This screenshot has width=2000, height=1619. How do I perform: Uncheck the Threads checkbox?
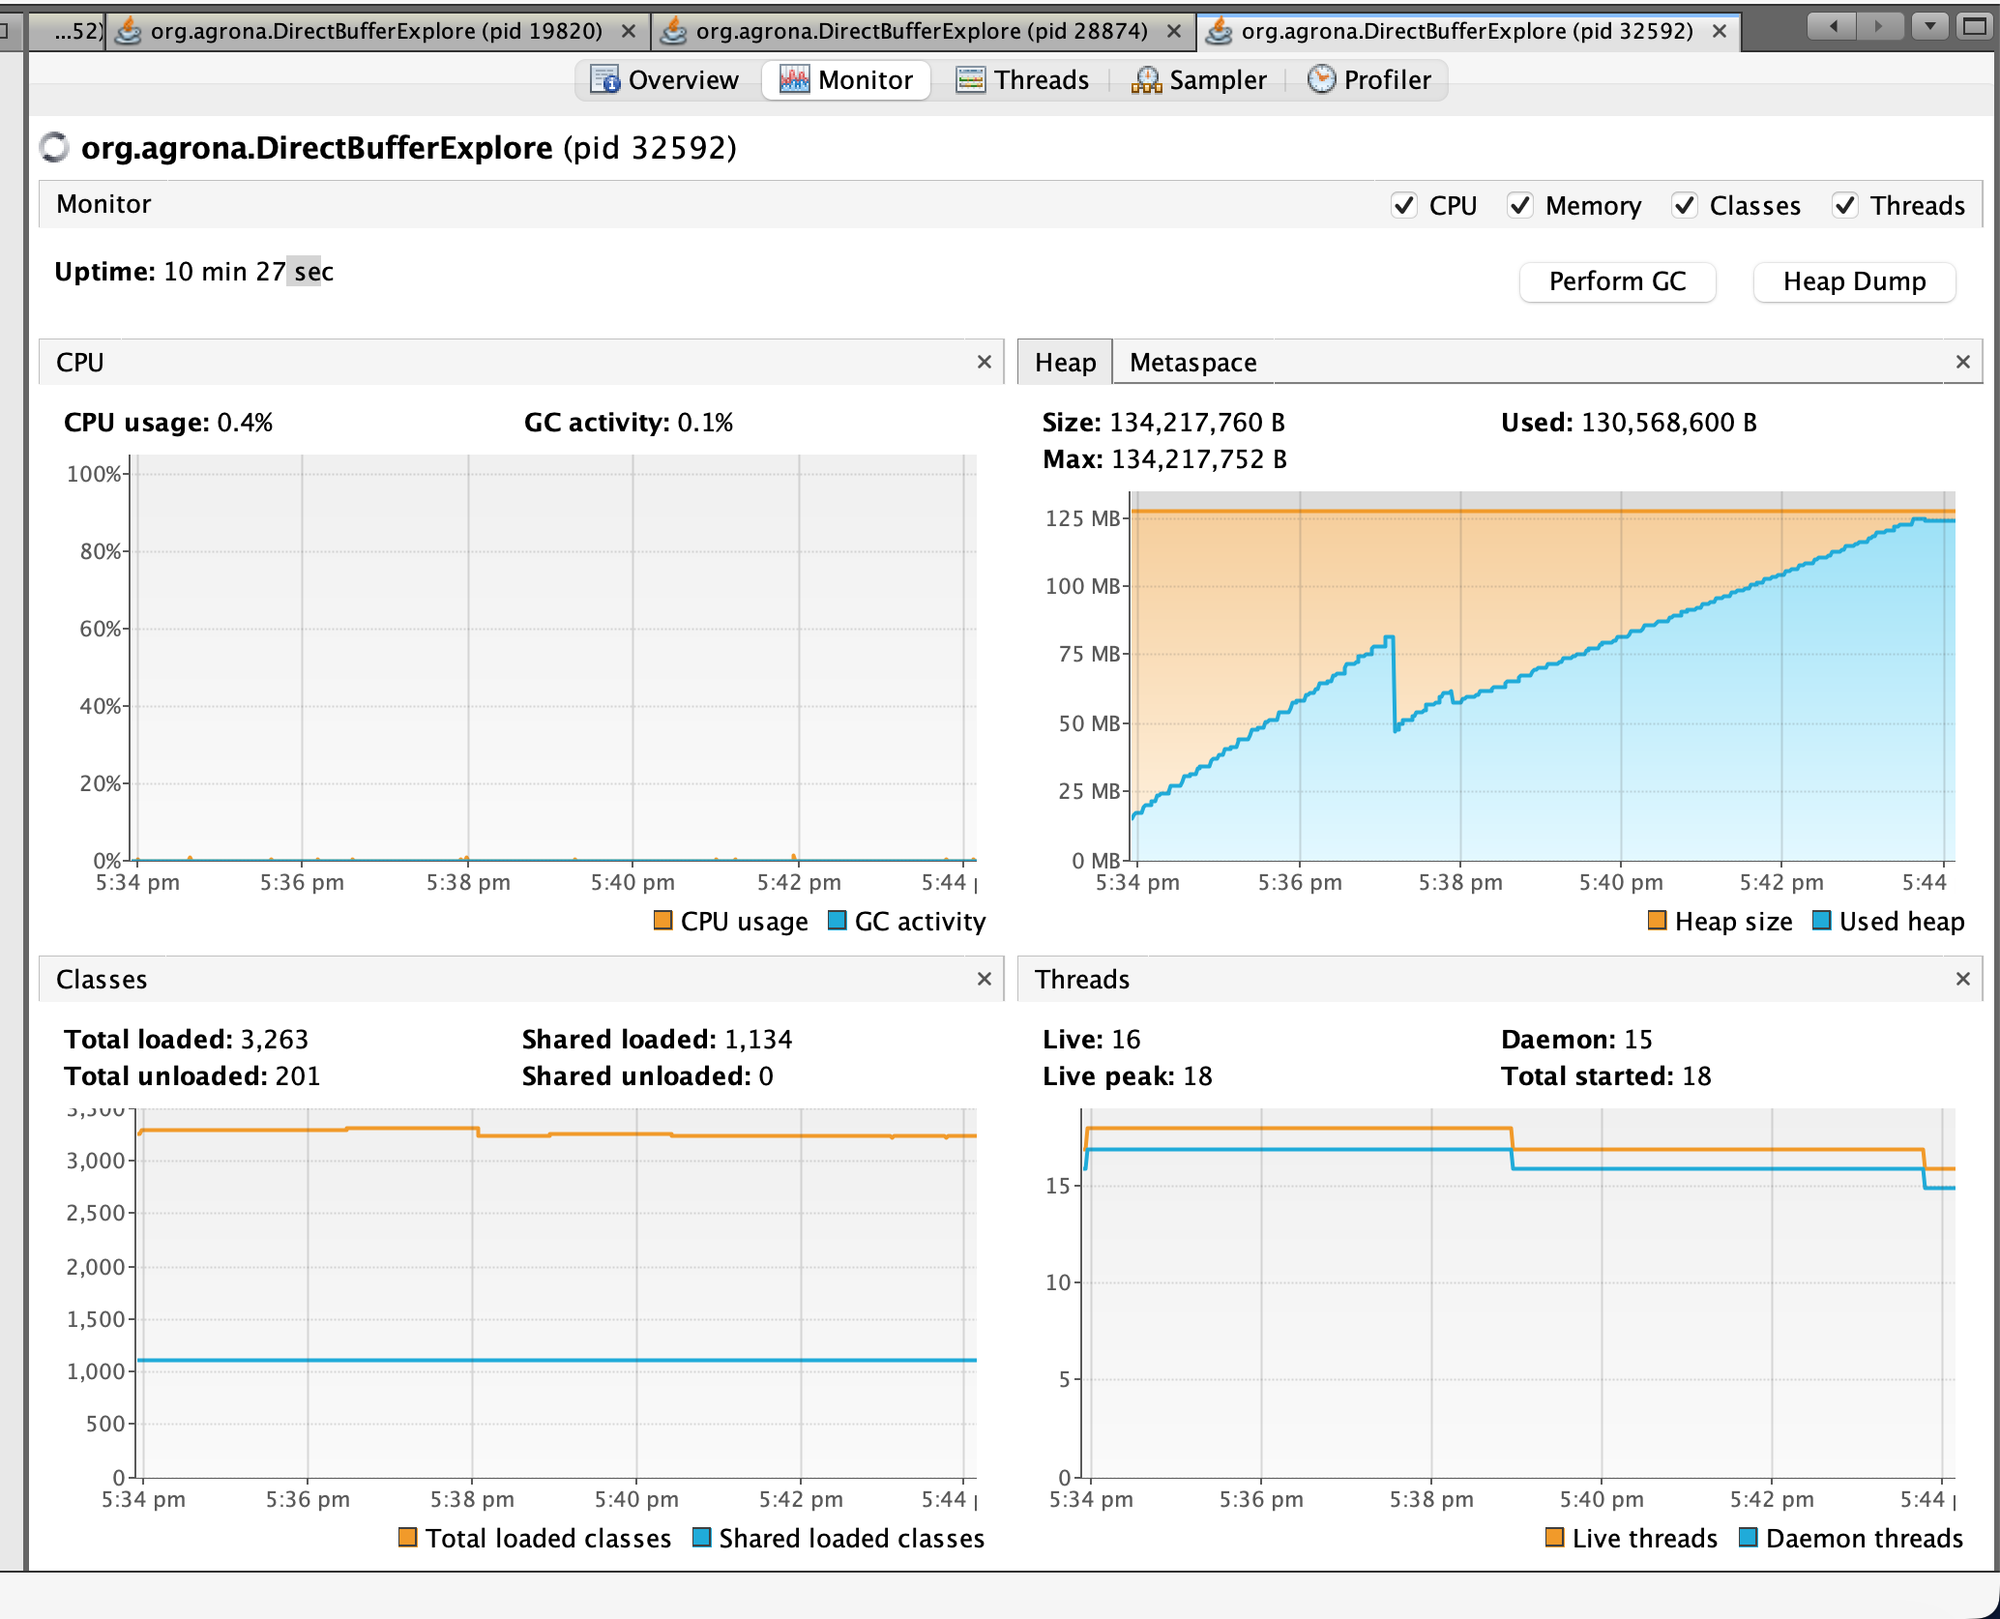[1845, 206]
